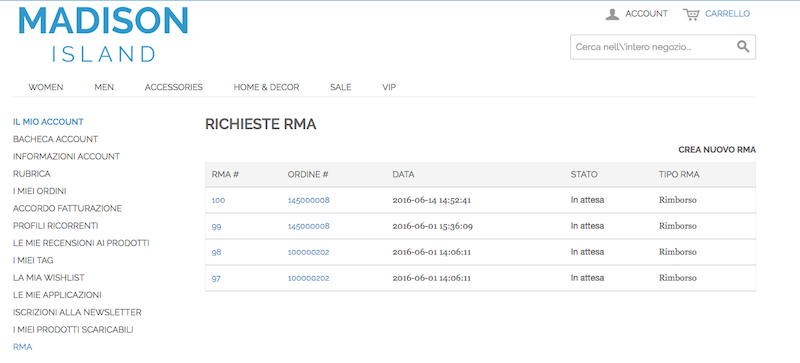Open the MEN menu

pyautogui.click(x=104, y=87)
